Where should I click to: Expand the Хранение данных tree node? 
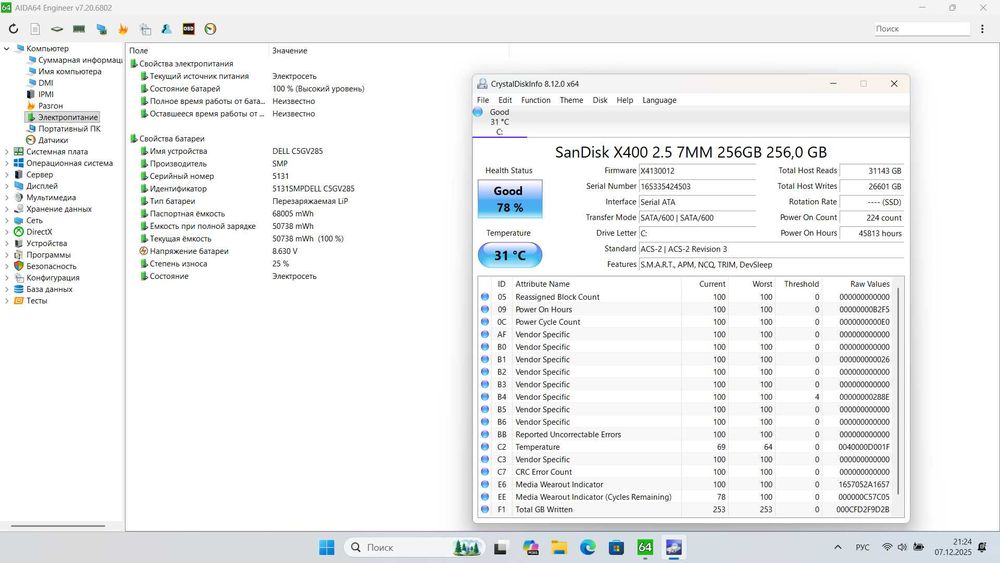[6, 209]
